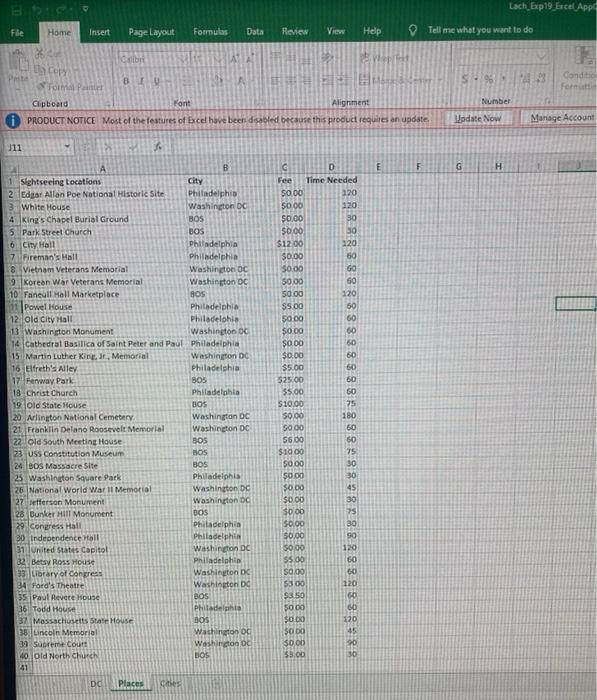Click the formula bar Enter checkmark icon
This screenshot has width=597, height=700.
133,146
